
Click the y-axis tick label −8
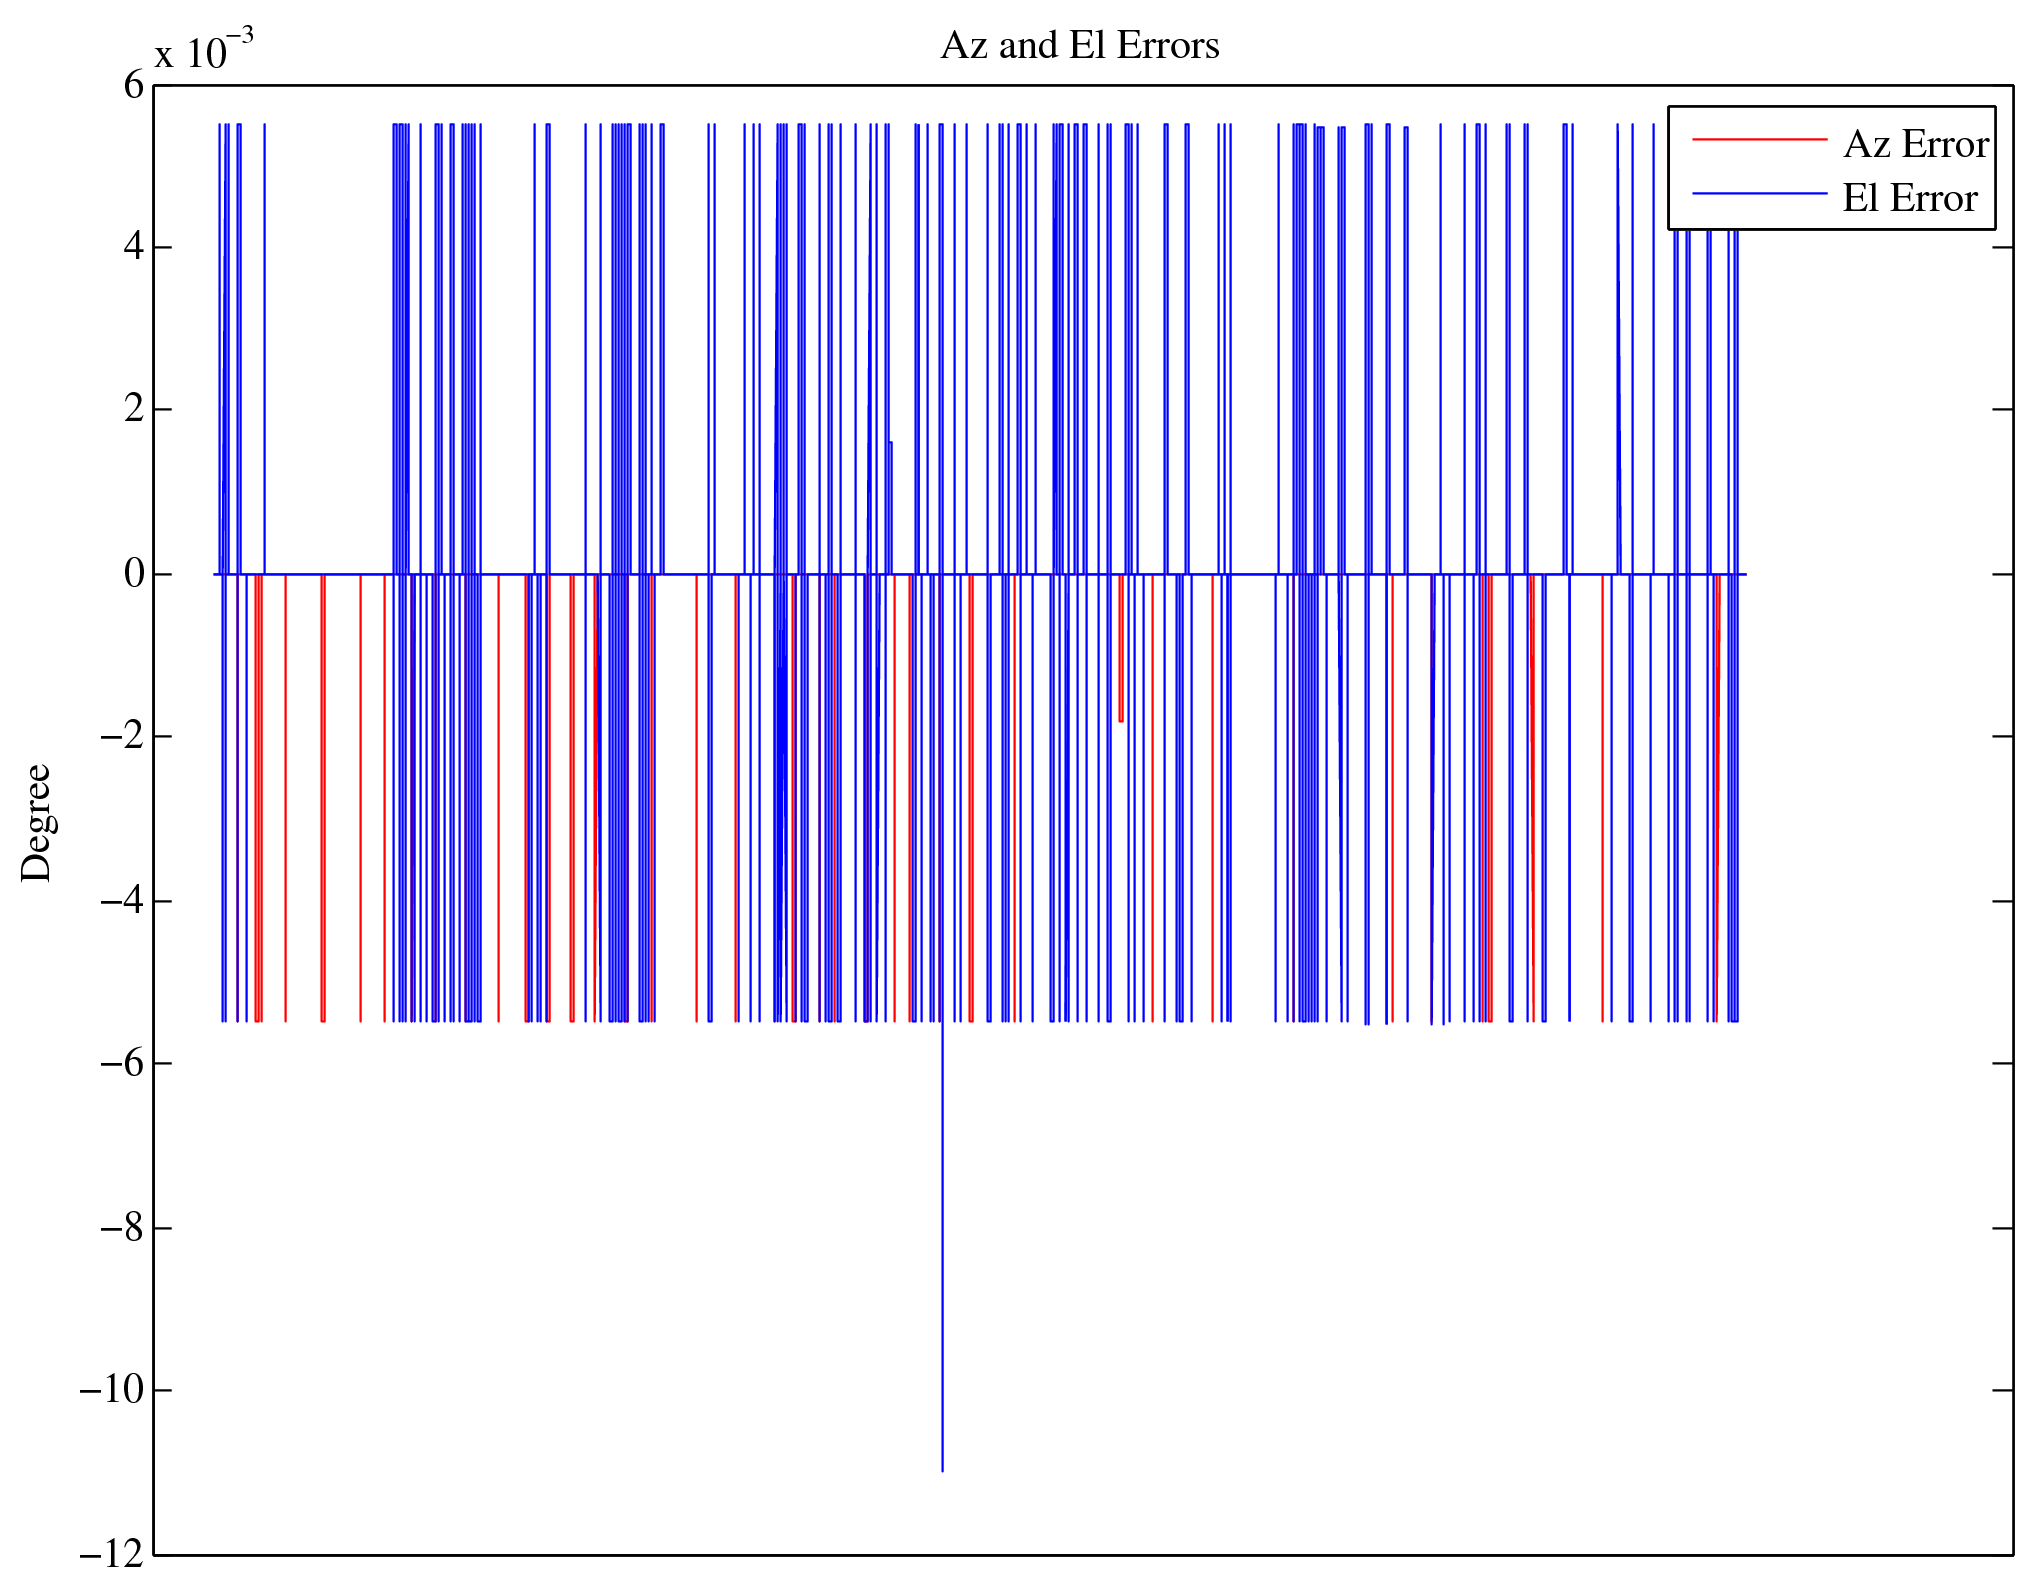(x=122, y=1227)
